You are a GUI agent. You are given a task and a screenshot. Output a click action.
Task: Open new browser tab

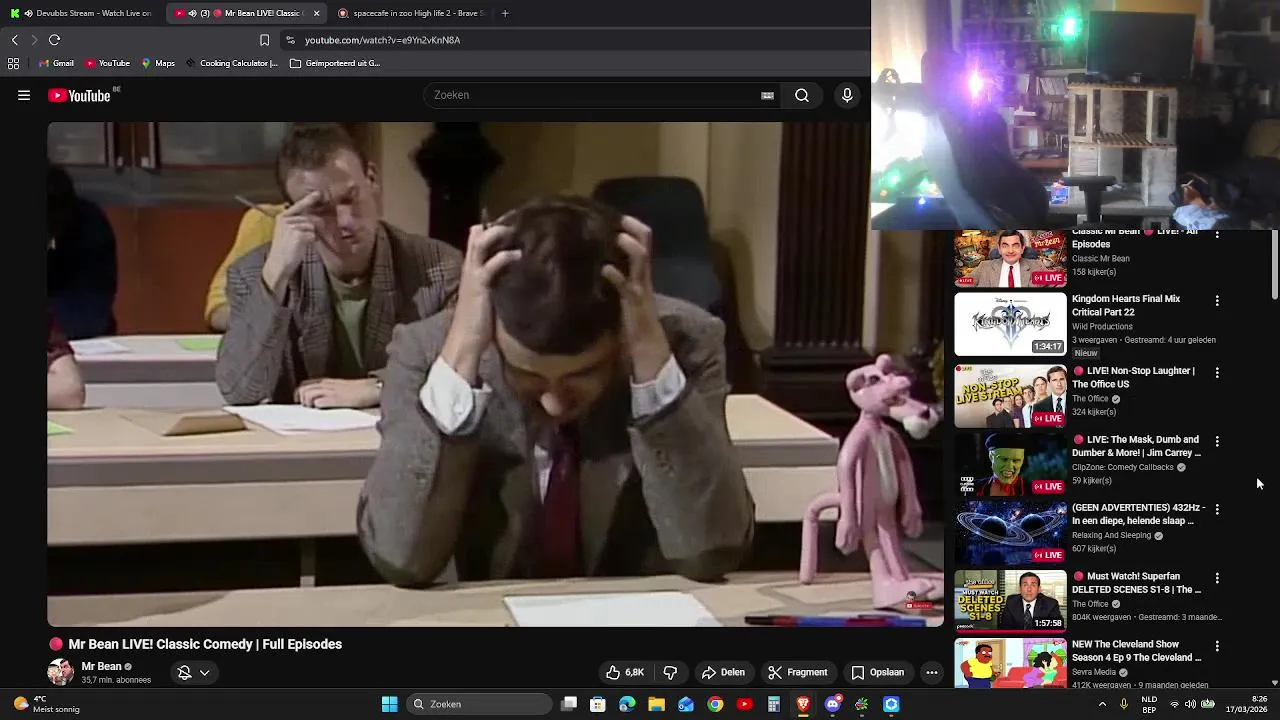click(x=505, y=13)
